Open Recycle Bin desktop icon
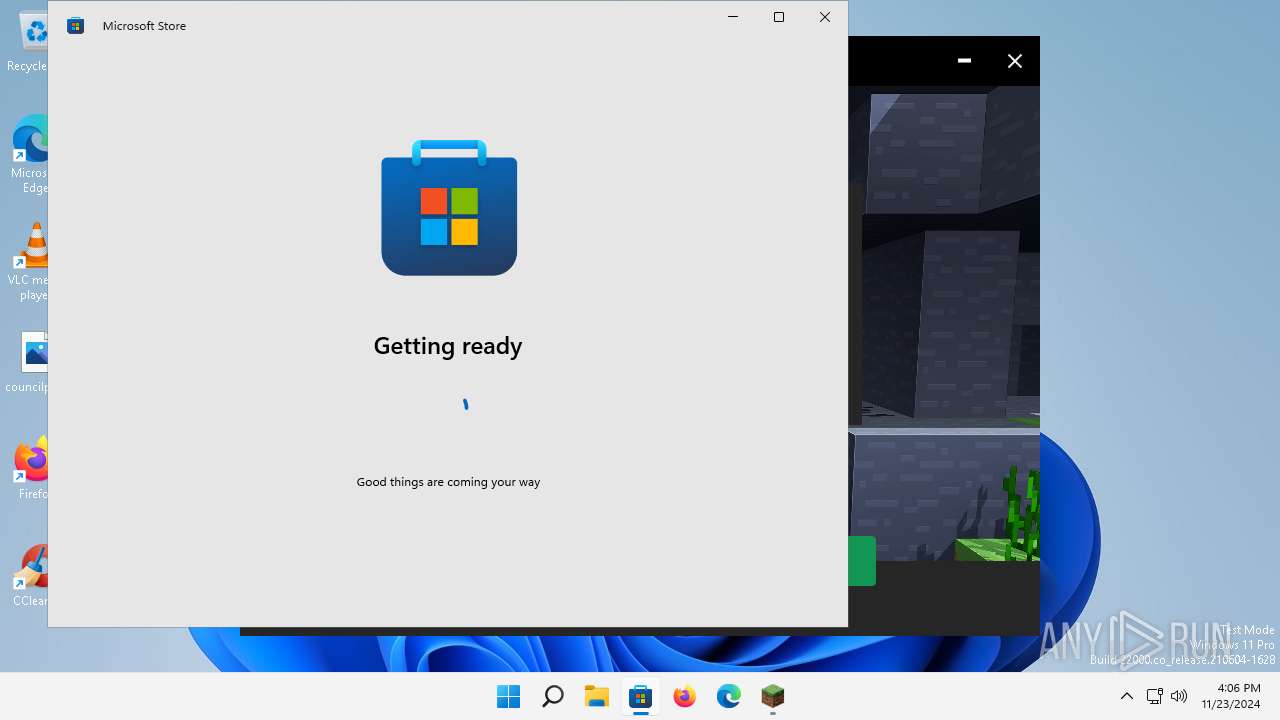 [27, 44]
